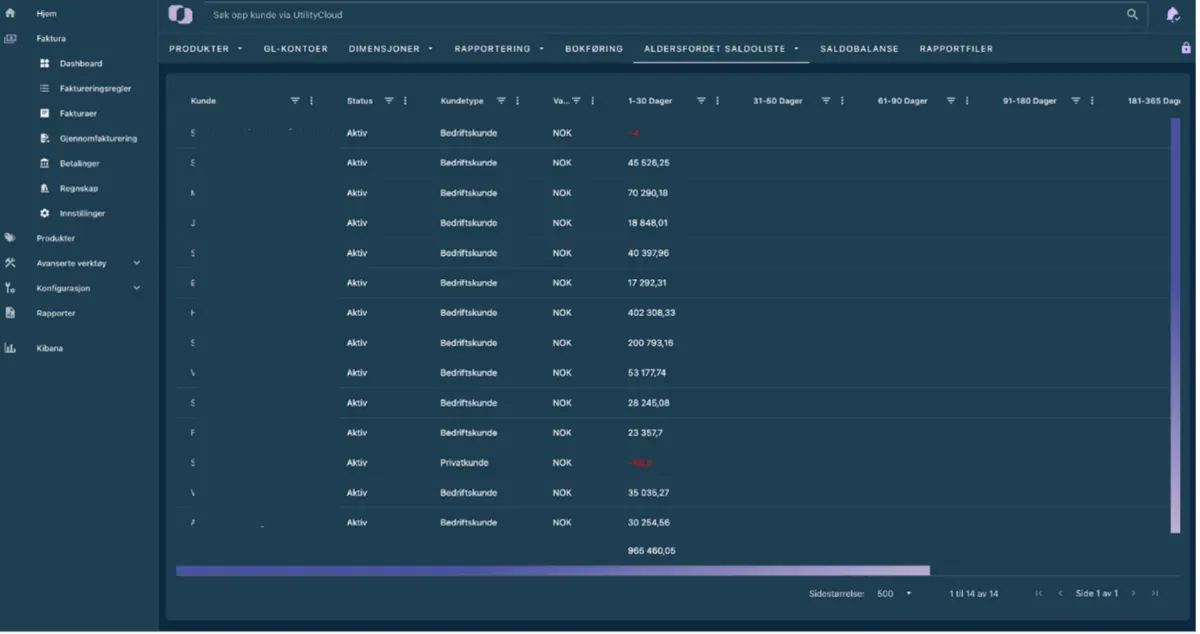This screenshot has height=634, width=1200.
Task: Go to next page arrow
Action: point(1133,594)
